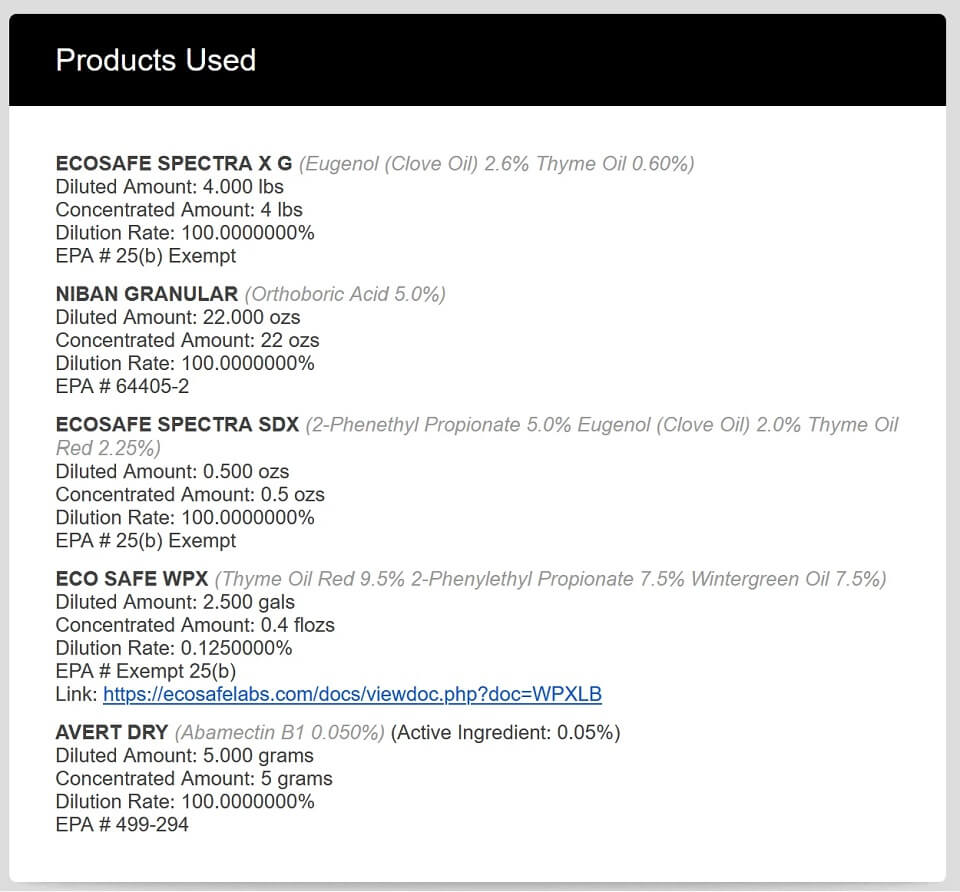
Task: Click Diluted Amount 5.000 grams line
Action: point(184,755)
